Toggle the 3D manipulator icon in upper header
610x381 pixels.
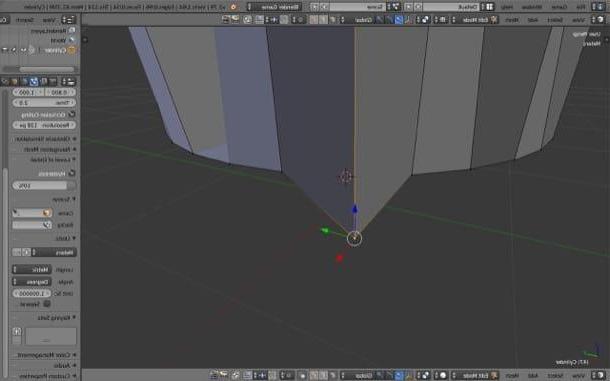tap(408, 19)
